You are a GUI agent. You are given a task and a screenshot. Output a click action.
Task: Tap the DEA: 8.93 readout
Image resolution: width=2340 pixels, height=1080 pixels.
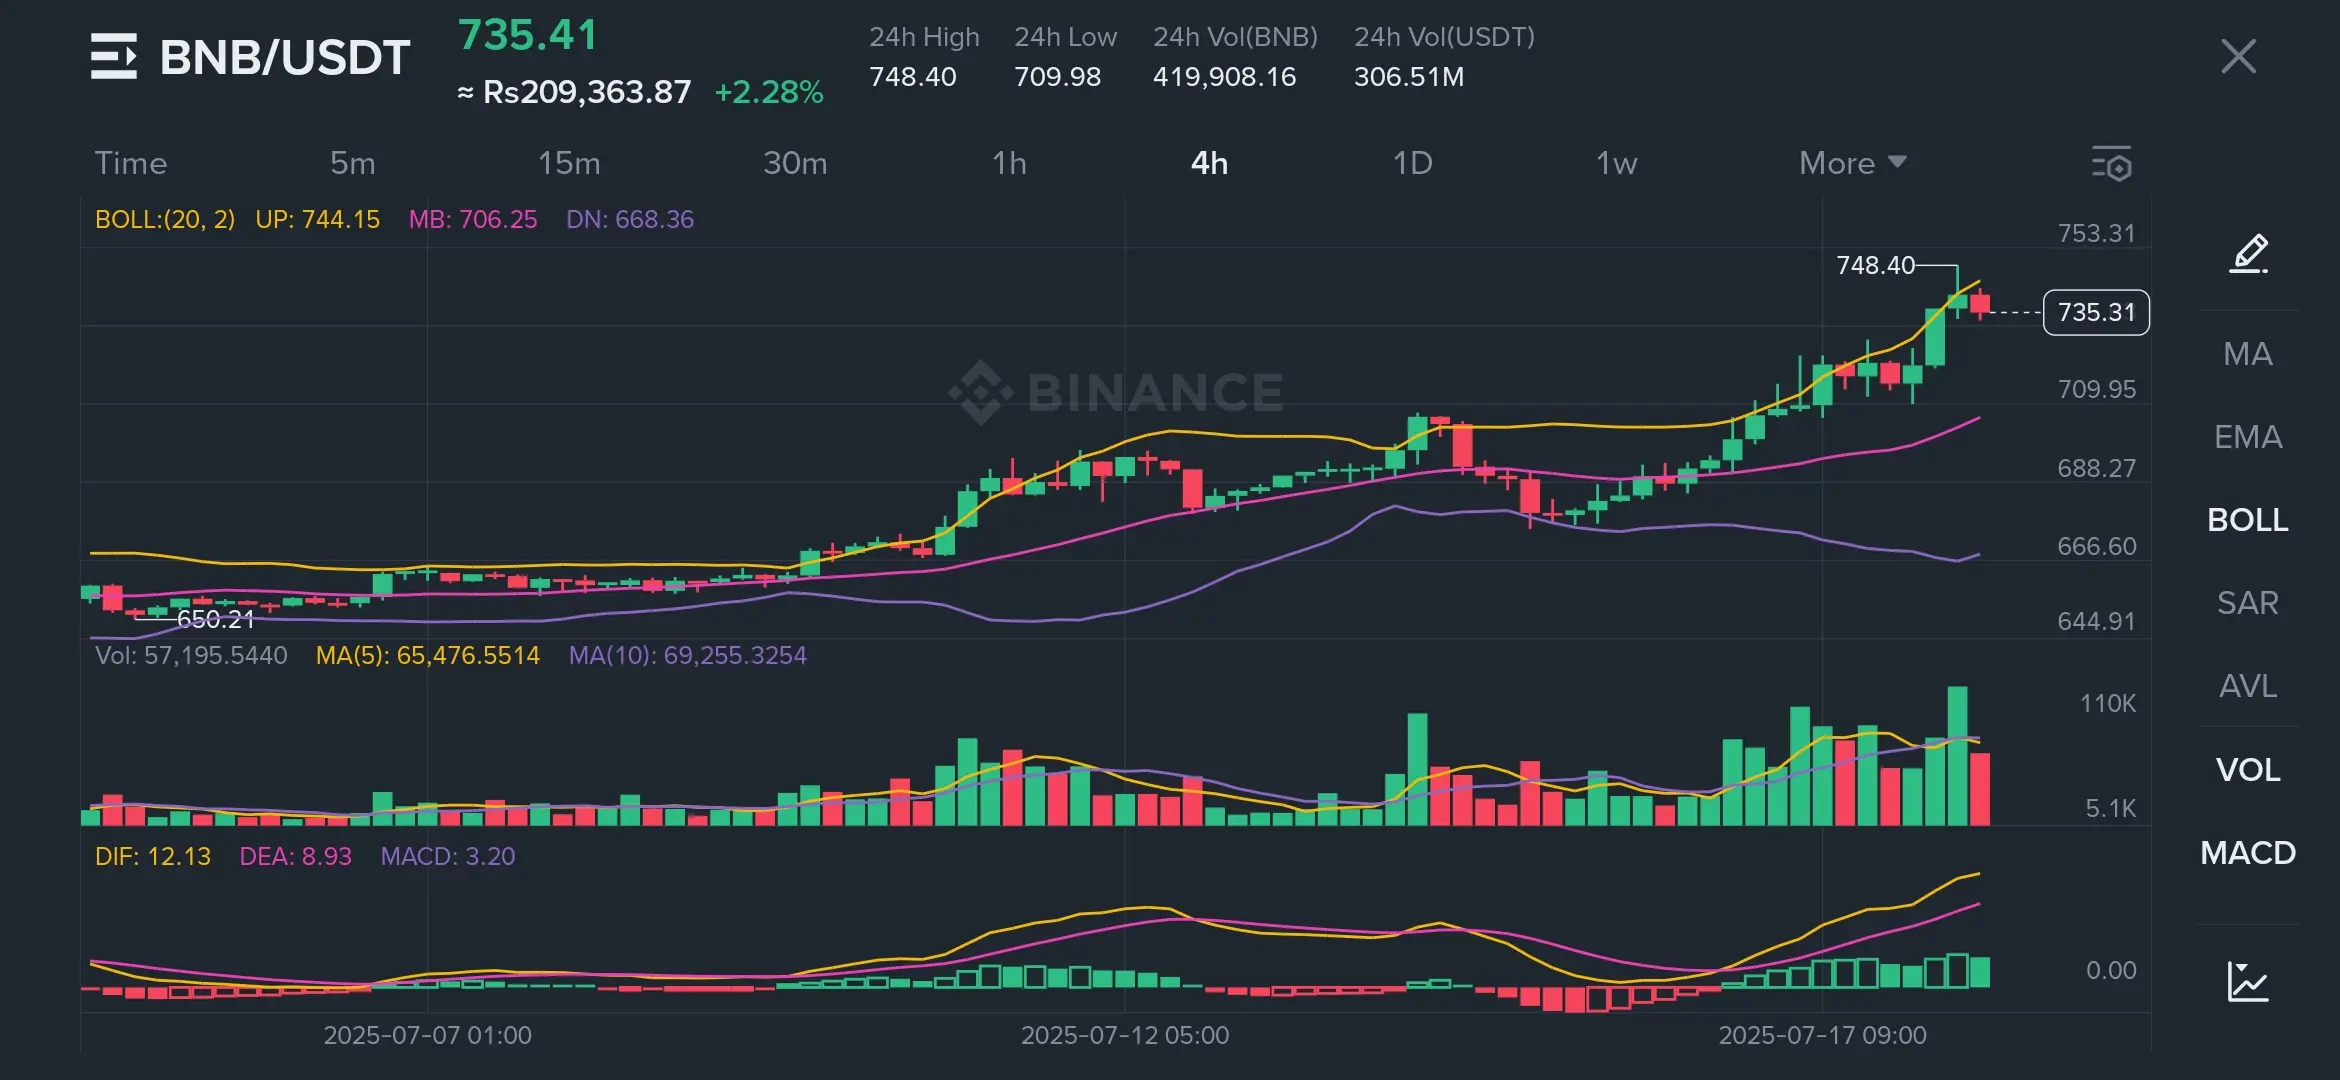coord(296,856)
